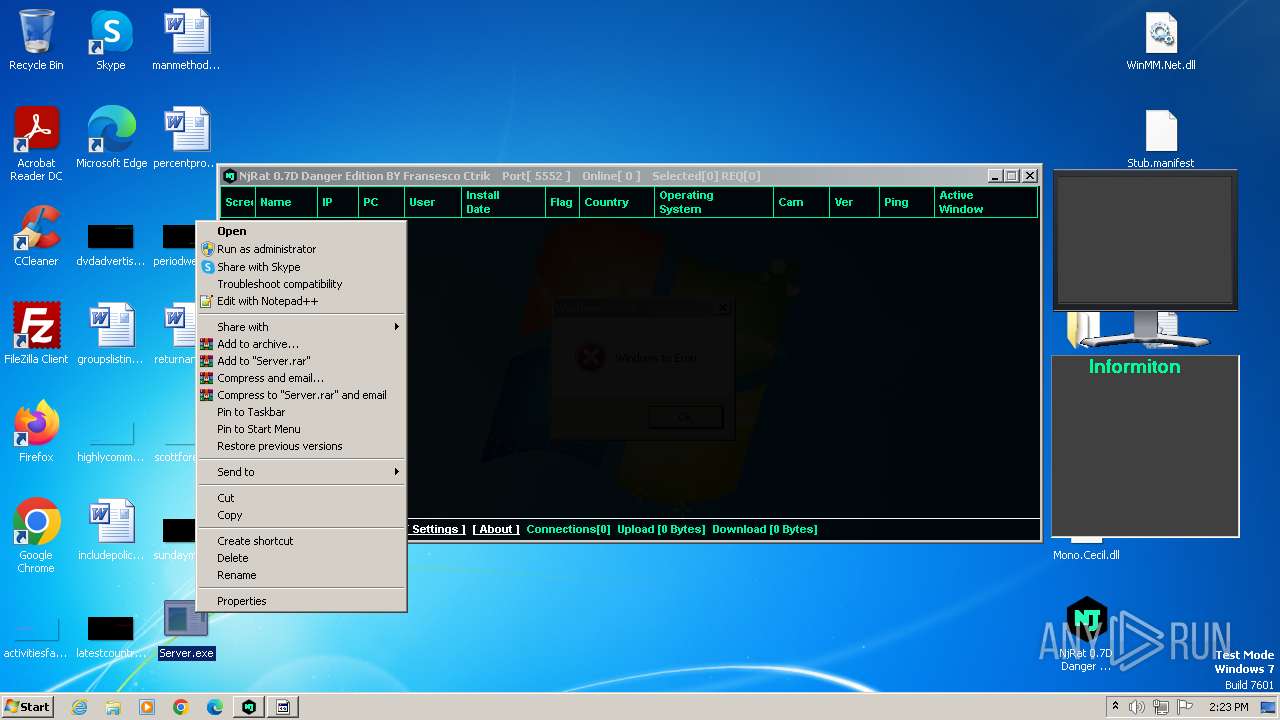
Task: Click the Informiton panel heading
Action: tap(1134, 367)
